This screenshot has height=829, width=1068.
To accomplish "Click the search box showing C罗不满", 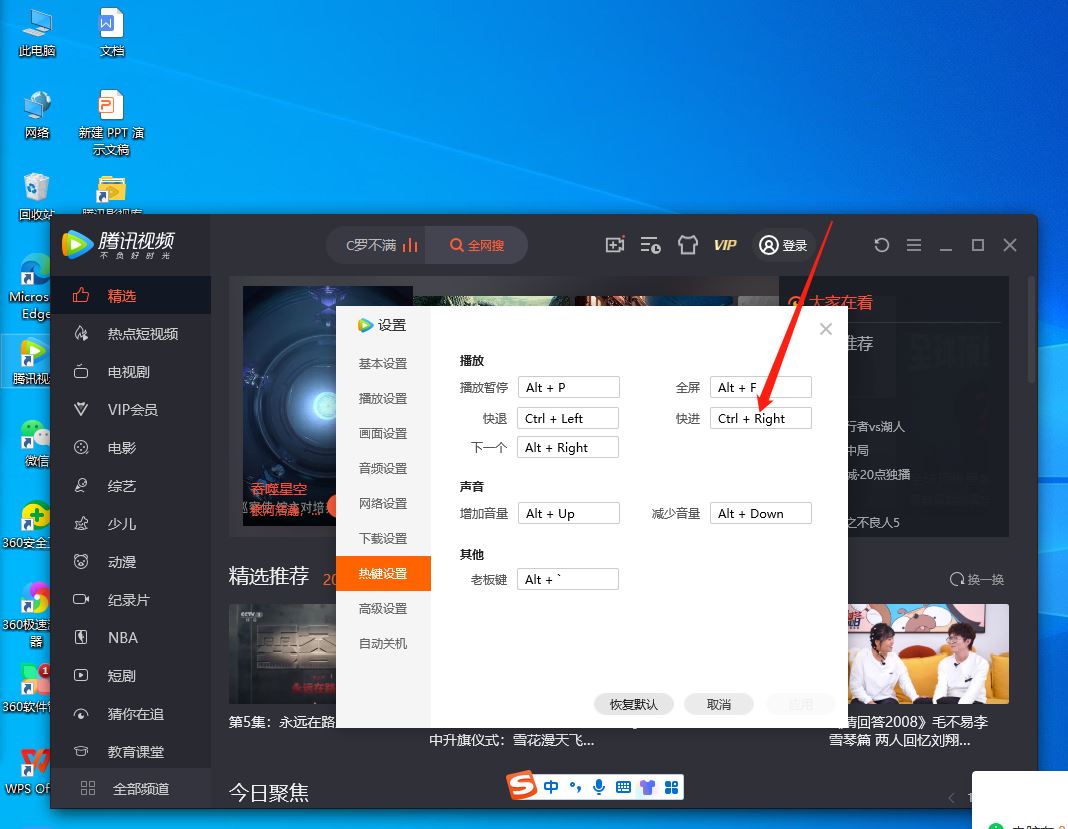I will point(377,245).
